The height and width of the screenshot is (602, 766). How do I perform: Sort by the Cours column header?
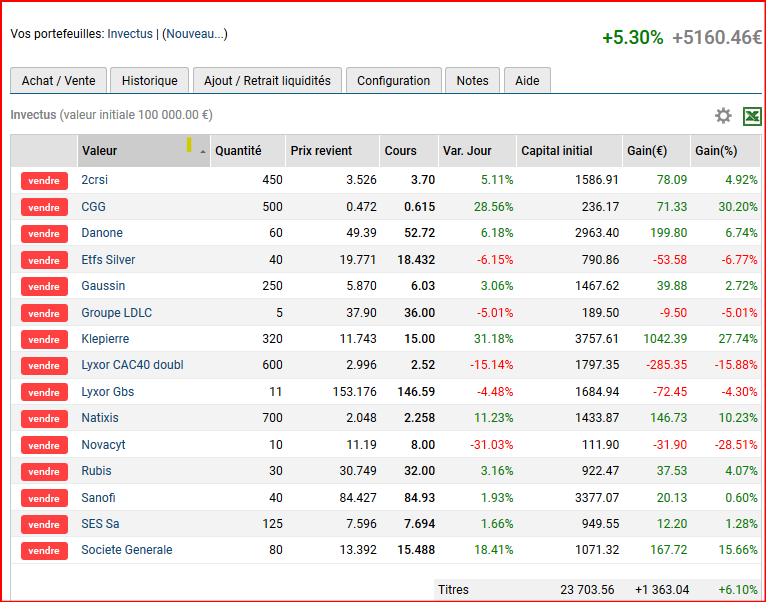click(x=409, y=151)
